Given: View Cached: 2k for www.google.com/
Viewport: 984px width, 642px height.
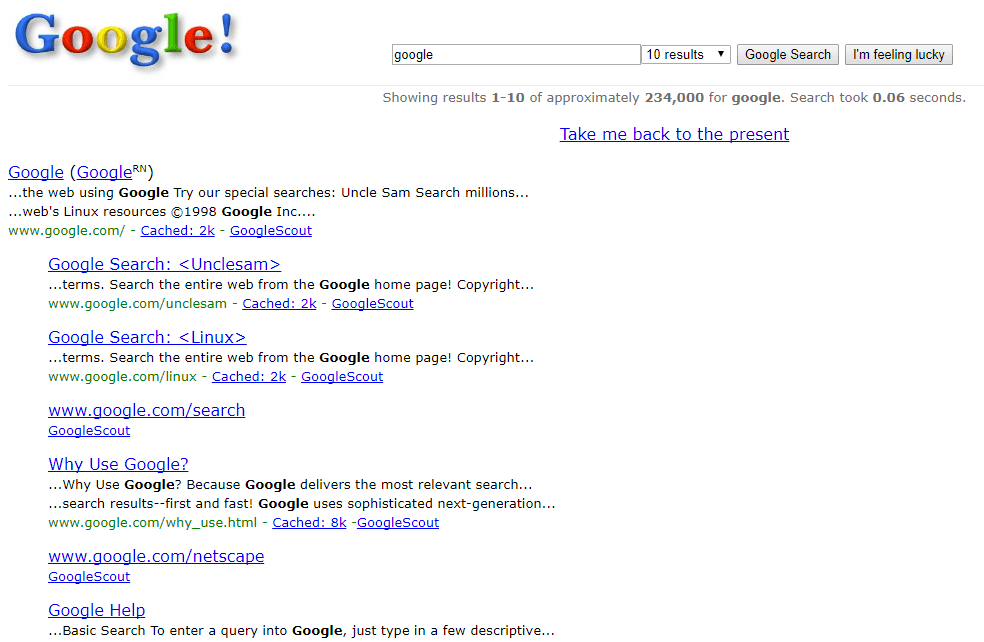Looking at the screenshot, I should coord(178,231).
